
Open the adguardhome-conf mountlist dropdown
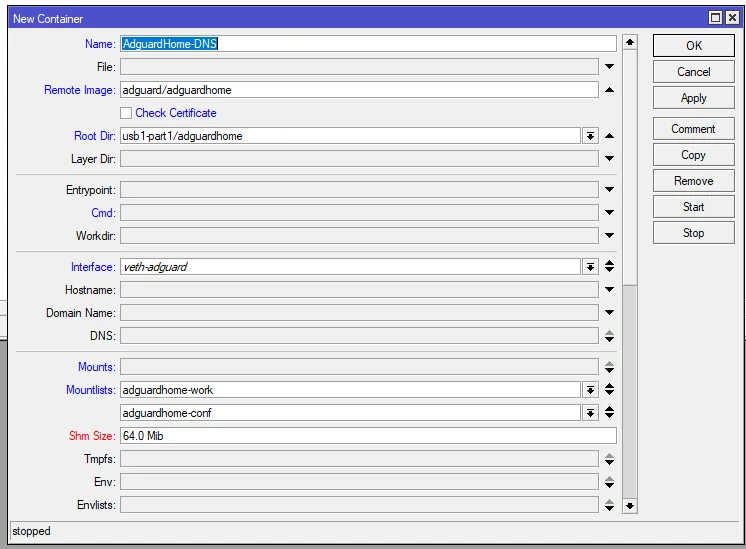[590, 413]
